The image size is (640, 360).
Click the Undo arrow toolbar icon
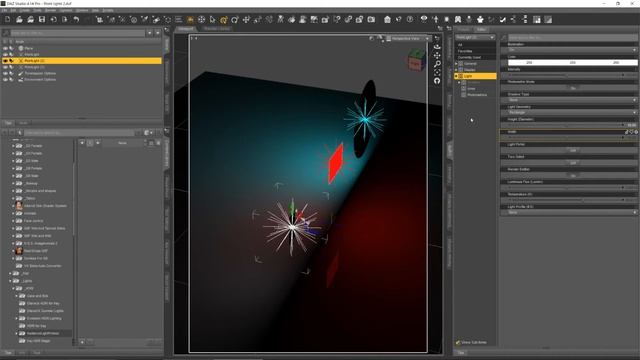(x=76, y=19)
